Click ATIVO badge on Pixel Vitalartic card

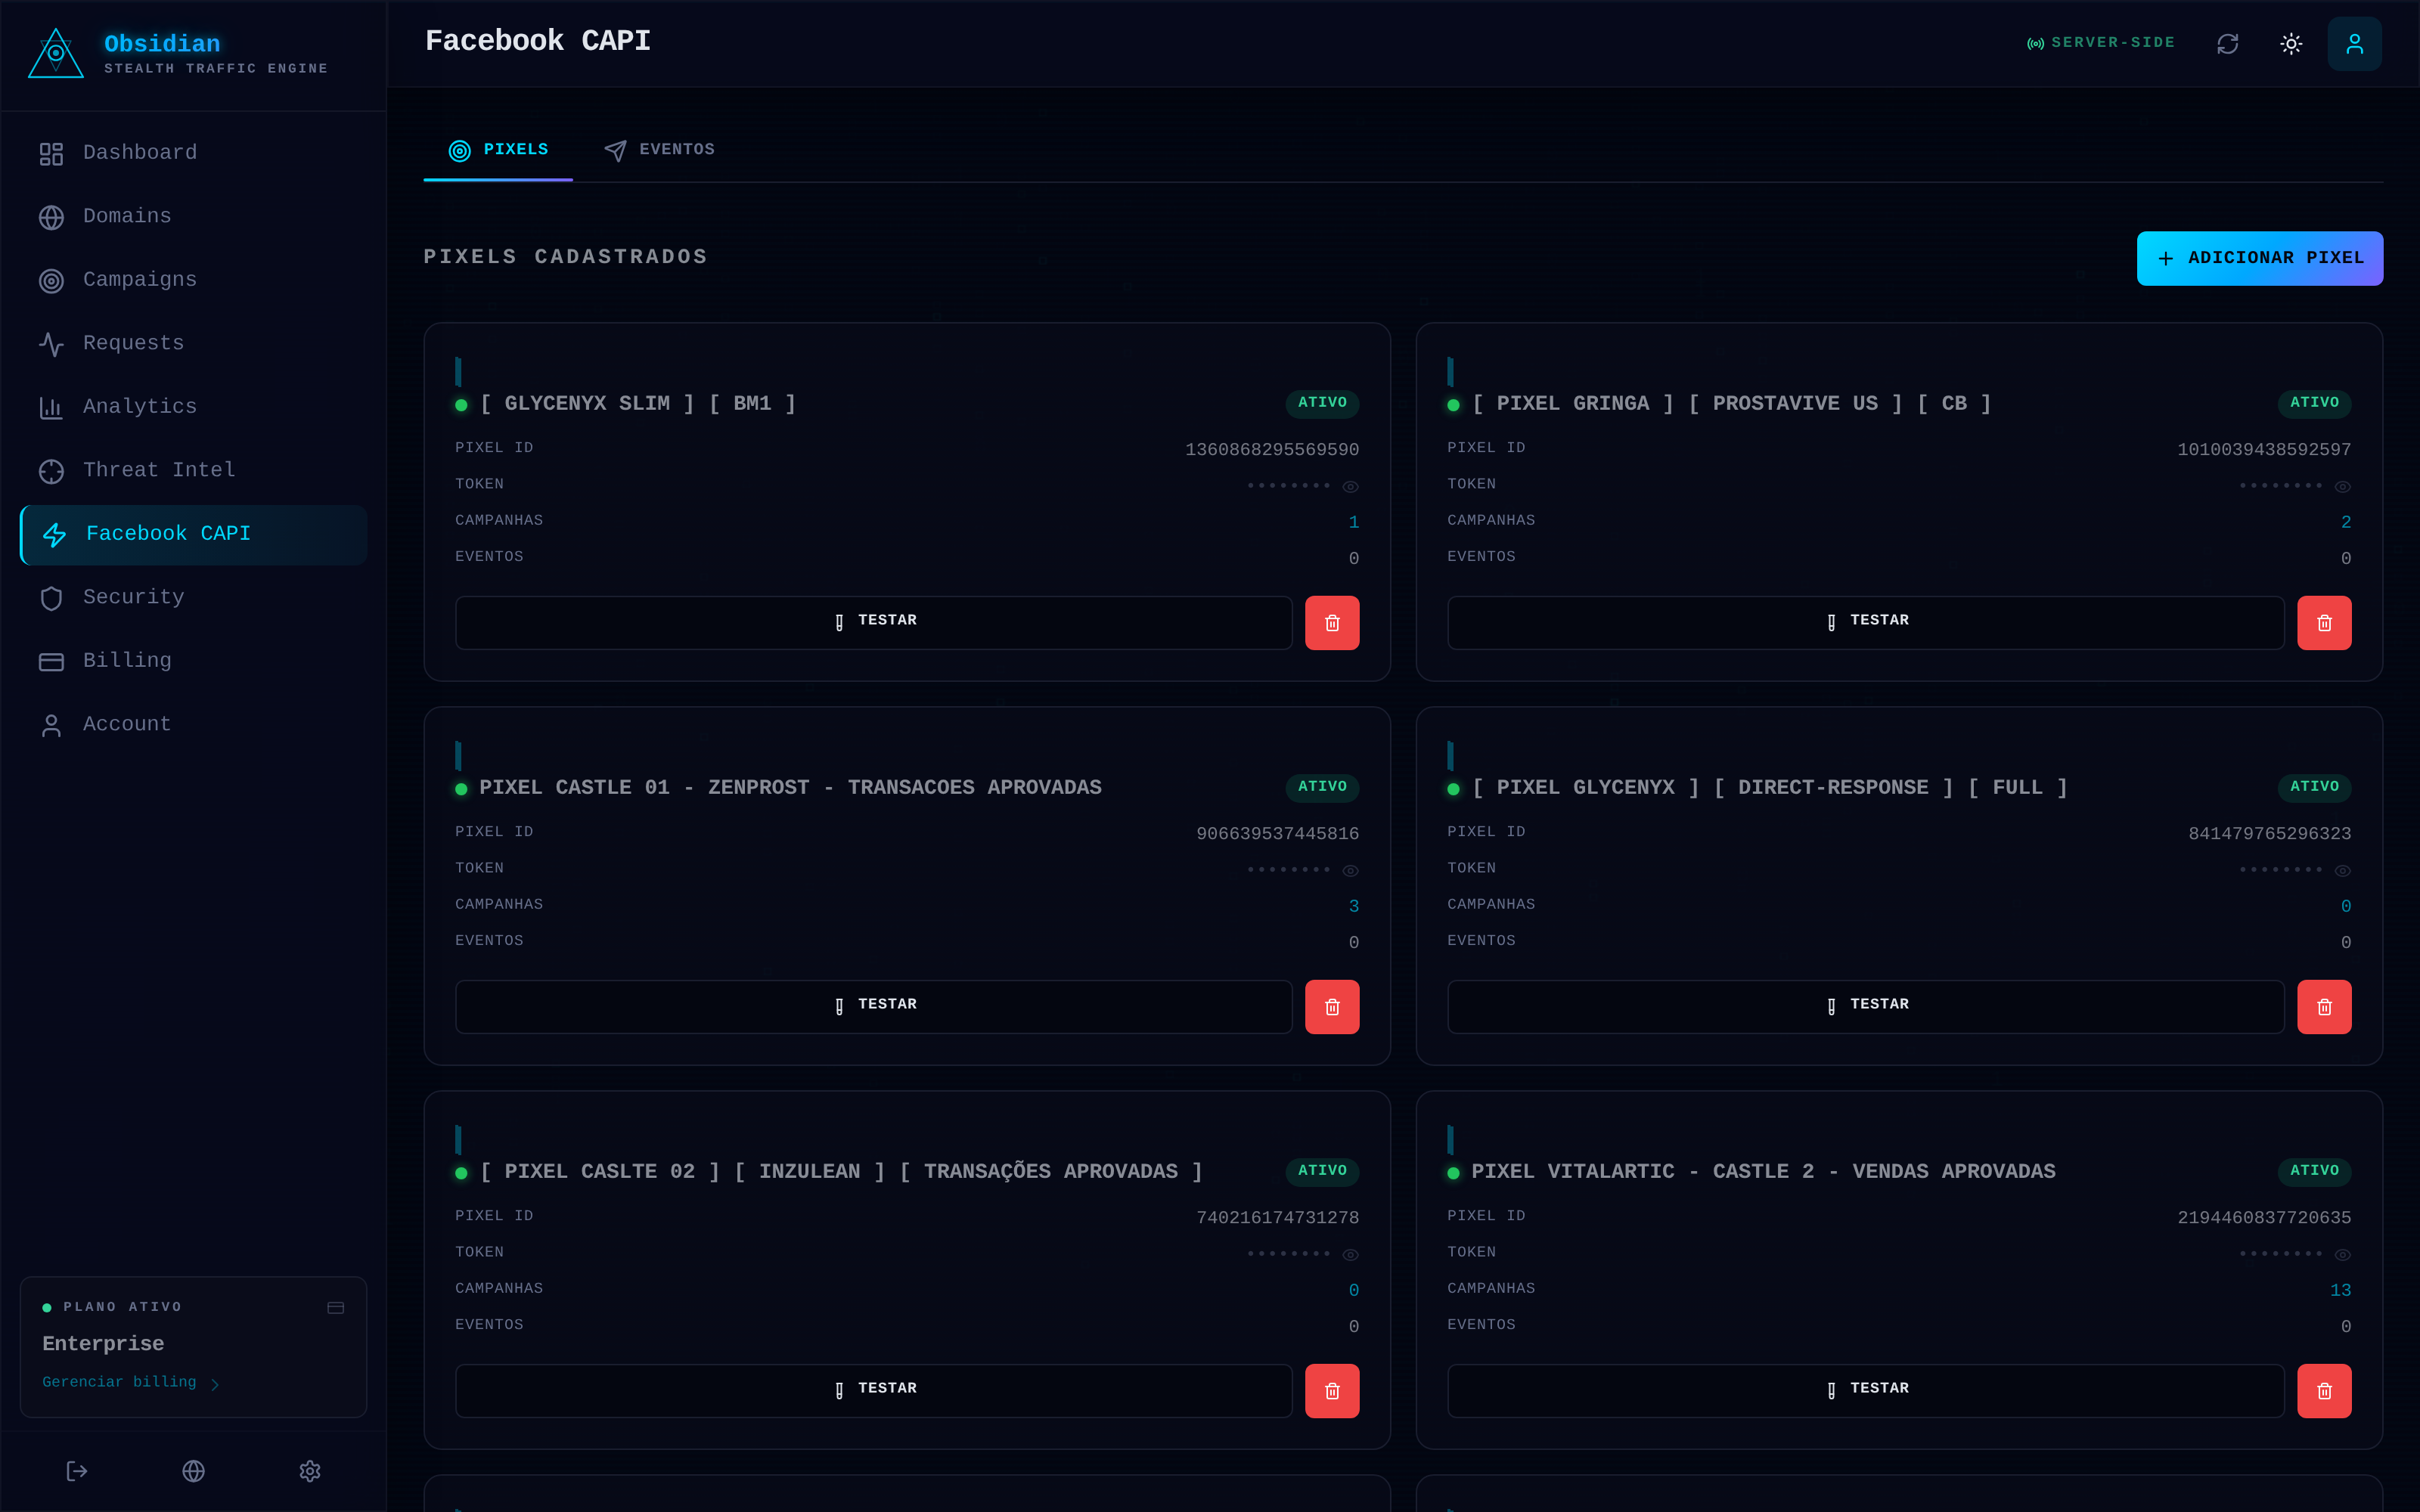point(2314,1171)
